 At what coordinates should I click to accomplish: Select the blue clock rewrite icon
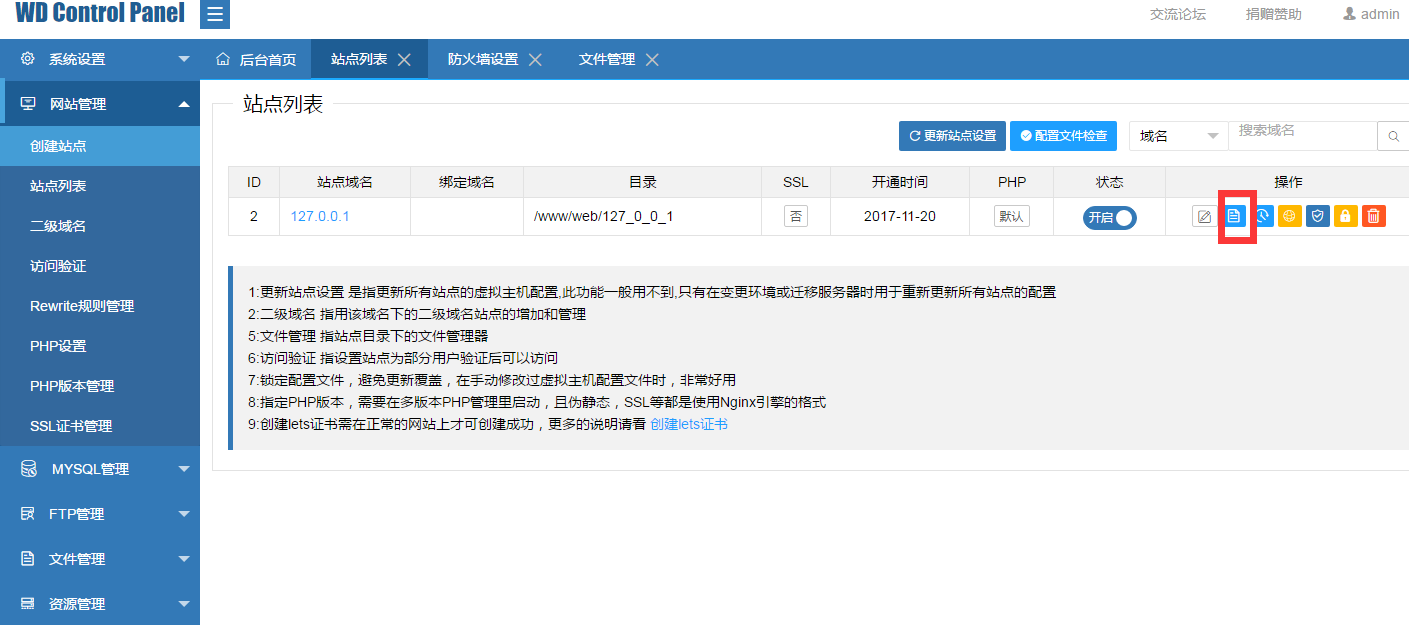coord(1263,215)
